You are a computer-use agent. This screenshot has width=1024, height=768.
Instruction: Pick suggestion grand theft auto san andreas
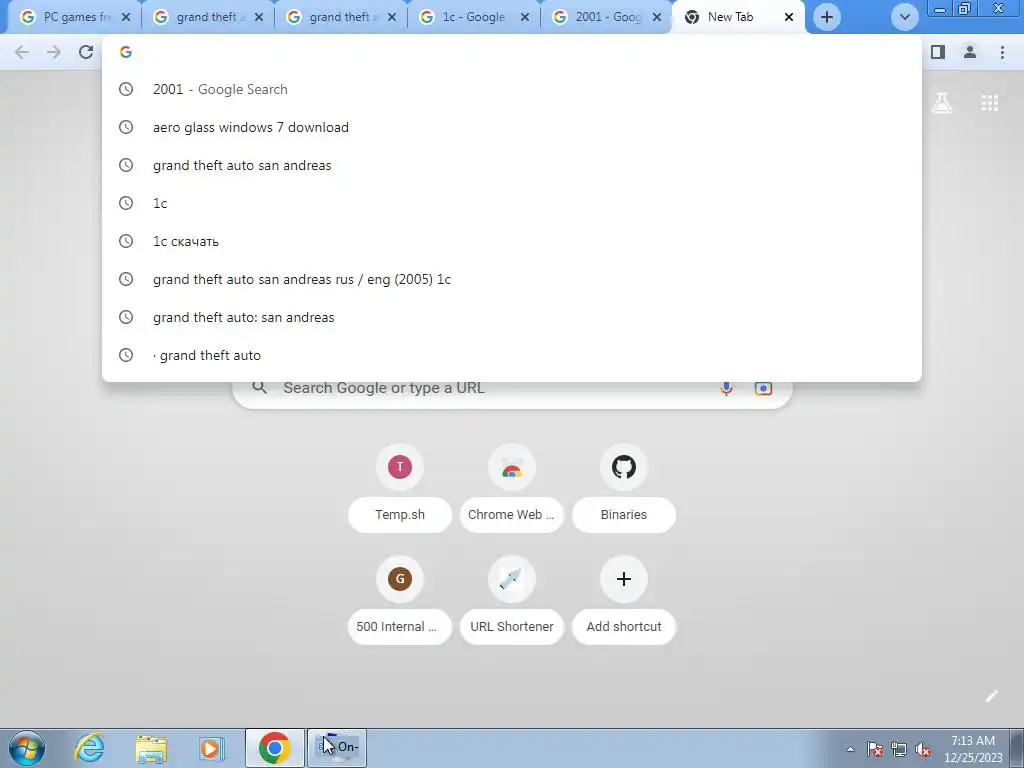[511, 165]
